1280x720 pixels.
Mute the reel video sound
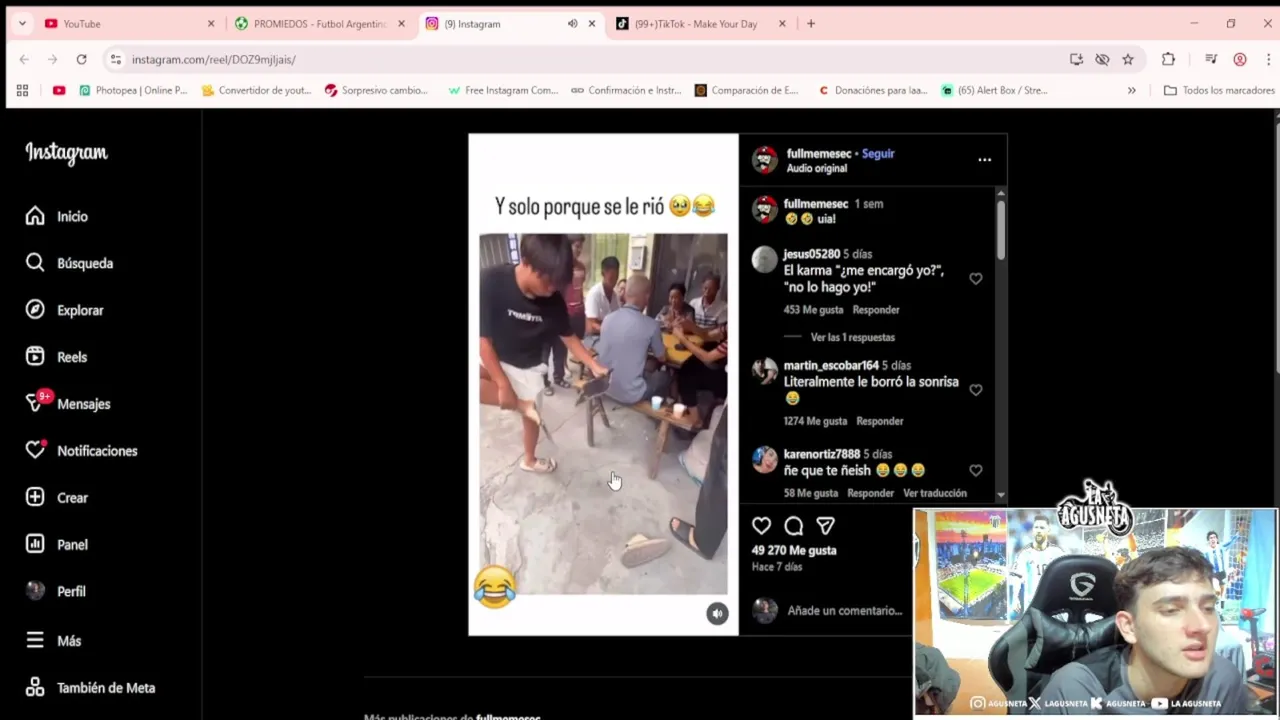(x=717, y=614)
